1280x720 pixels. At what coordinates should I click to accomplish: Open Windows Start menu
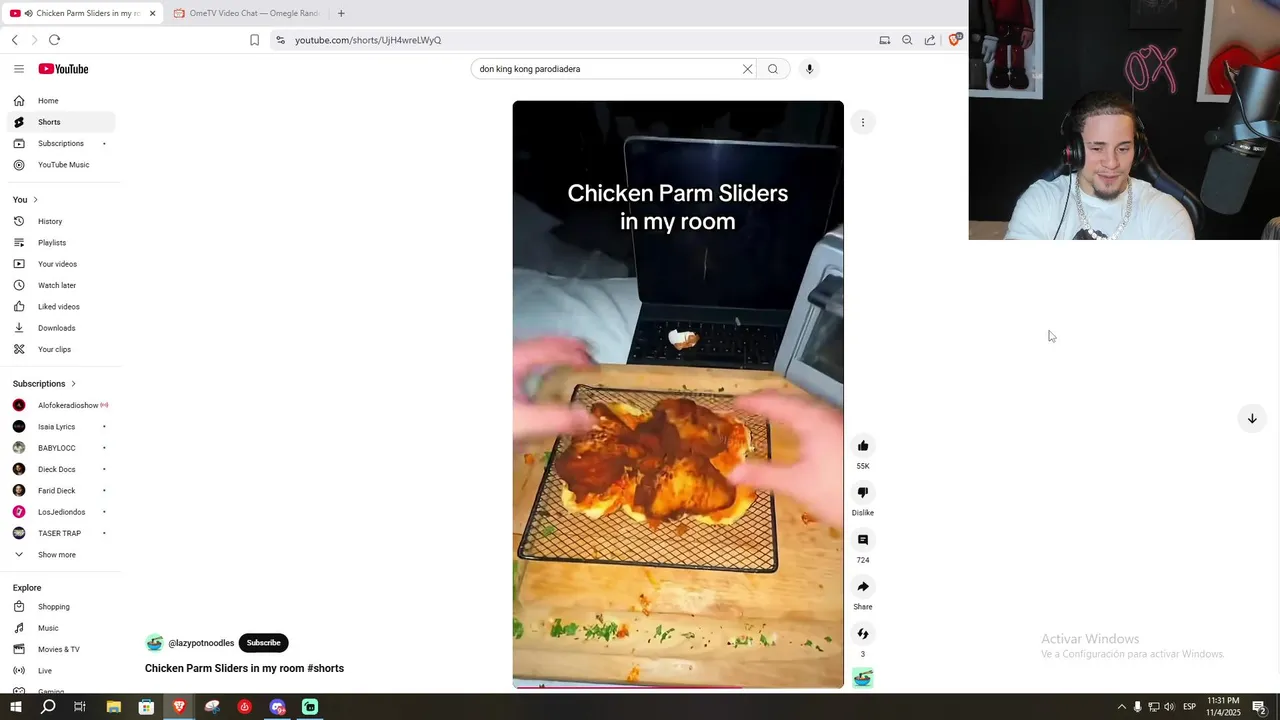(15, 707)
